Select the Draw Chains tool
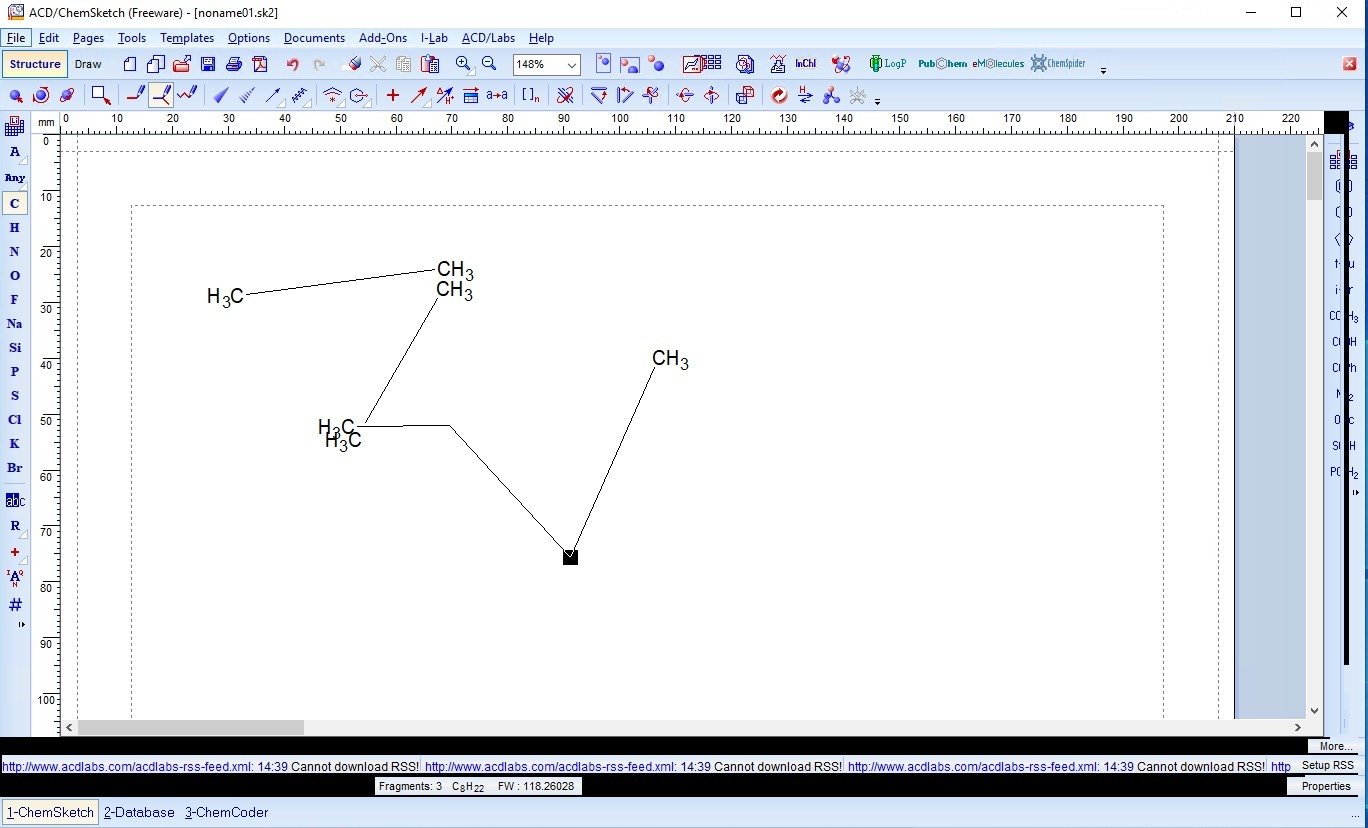 [187, 96]
